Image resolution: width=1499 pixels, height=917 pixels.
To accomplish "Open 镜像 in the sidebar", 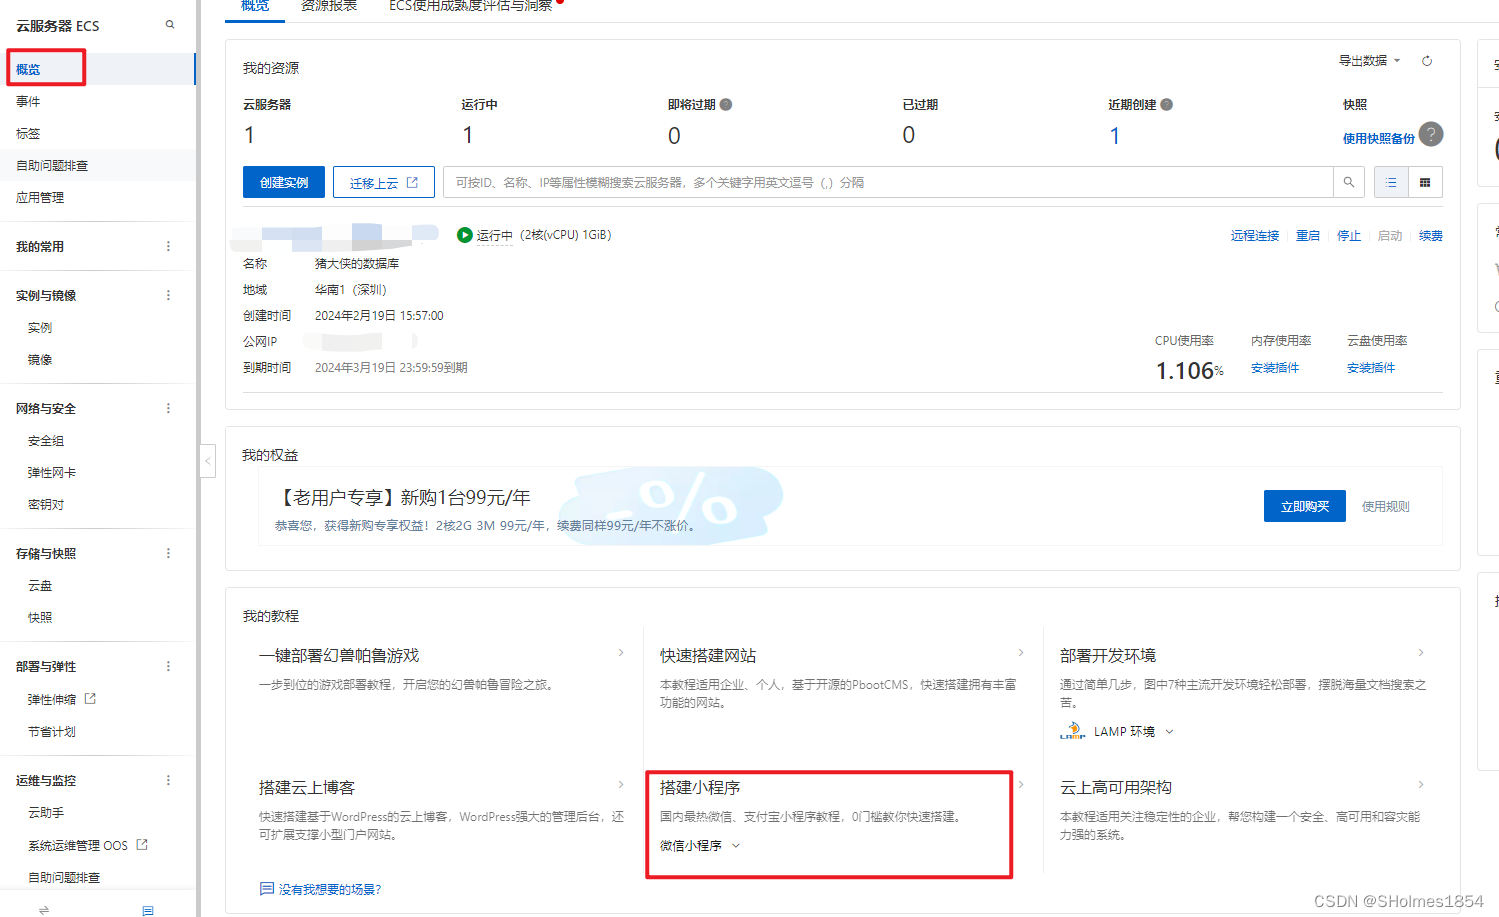I will click(x=40, y=359).
